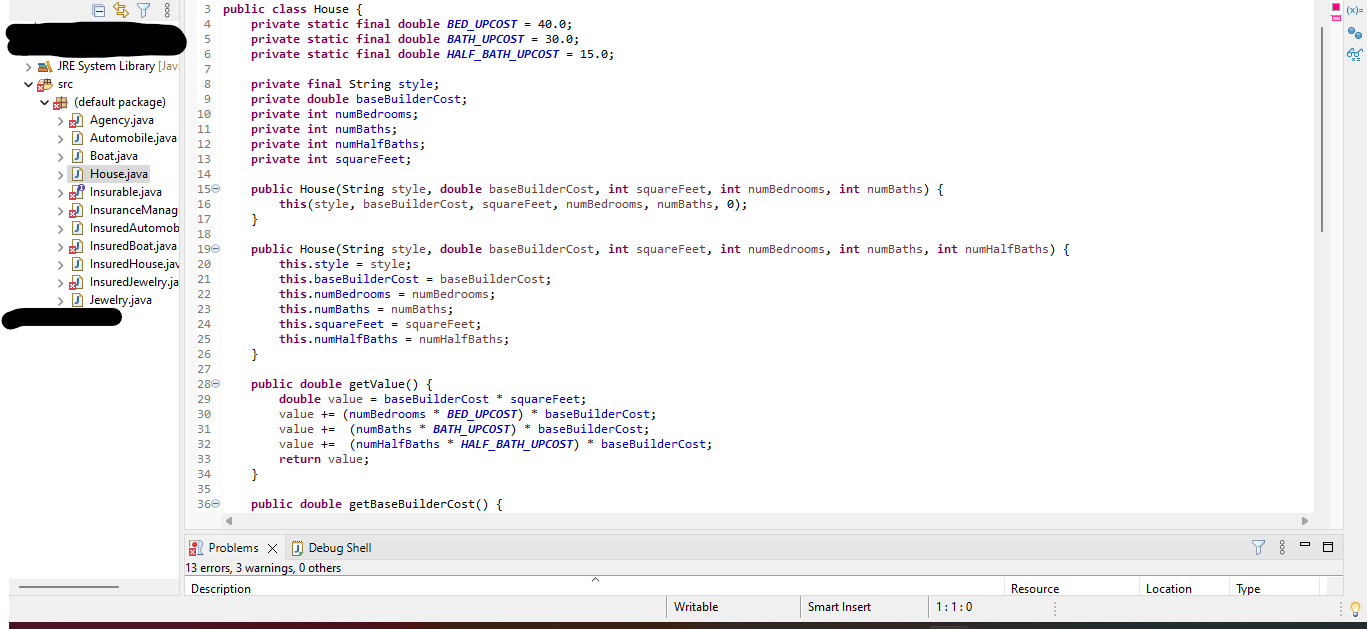Click the Expressions view glasses icon
This screenshot has width=1367, height=629.
pyautogui.click(x=1355, y=55)
